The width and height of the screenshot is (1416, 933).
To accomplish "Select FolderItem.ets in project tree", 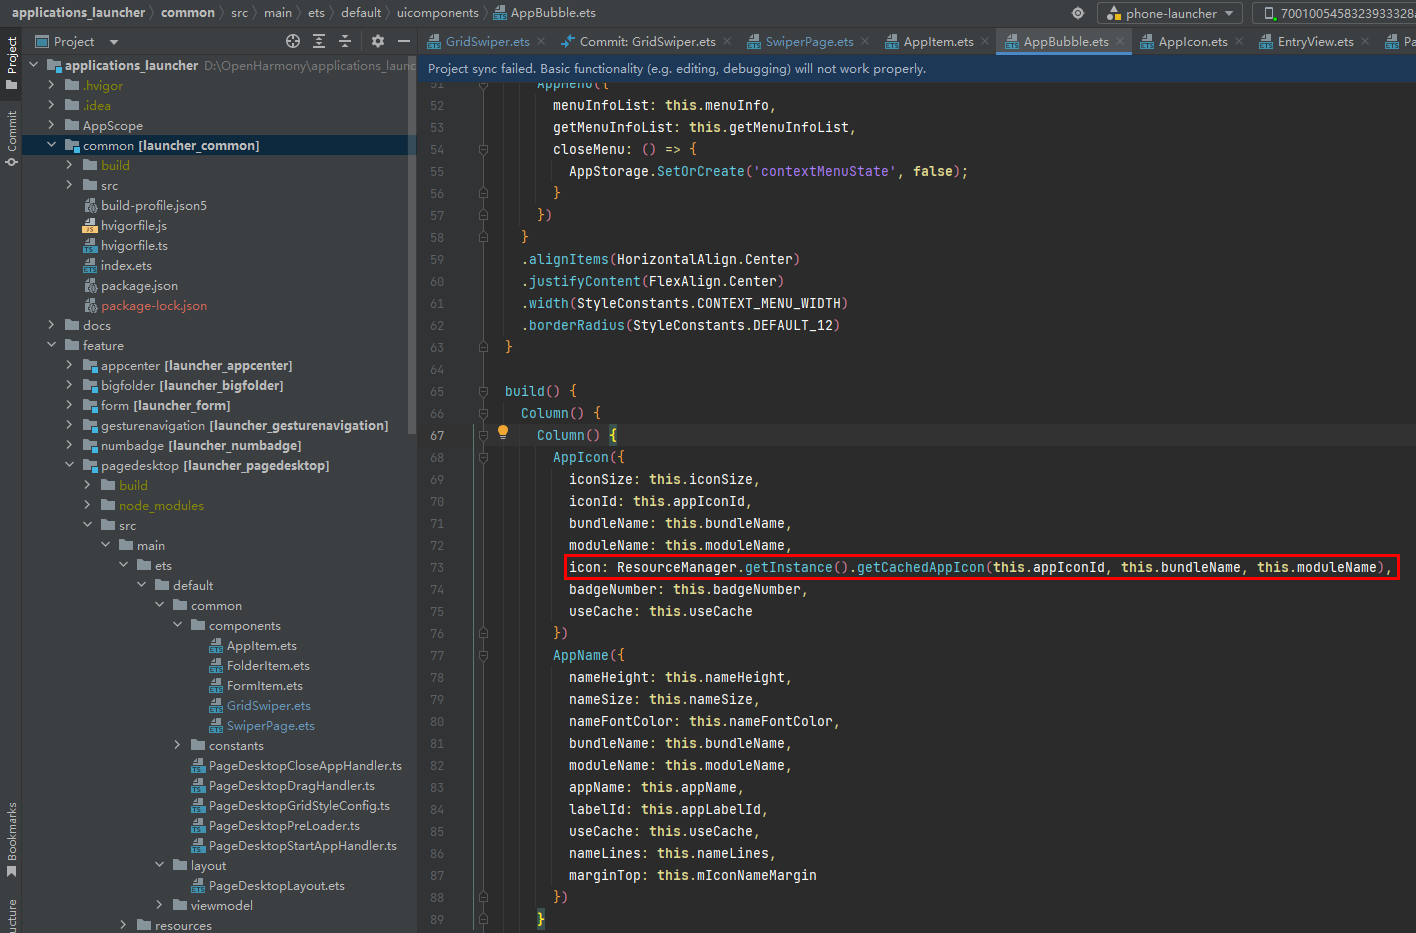I will pyautogui.click(x=268, y=665).
